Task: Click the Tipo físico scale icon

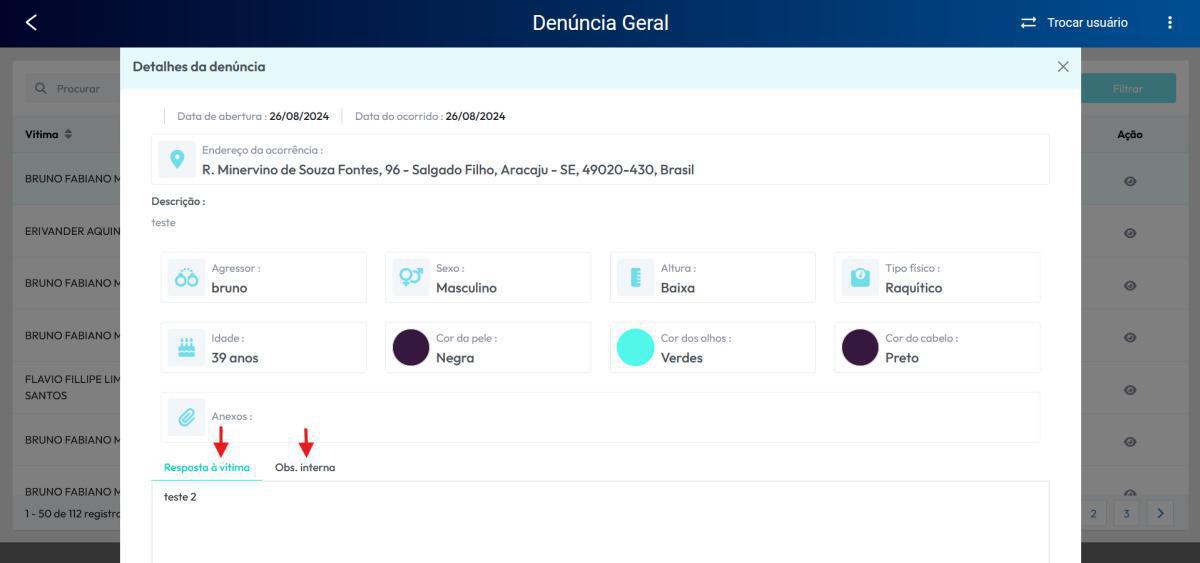Action: (x=860, y=277)
